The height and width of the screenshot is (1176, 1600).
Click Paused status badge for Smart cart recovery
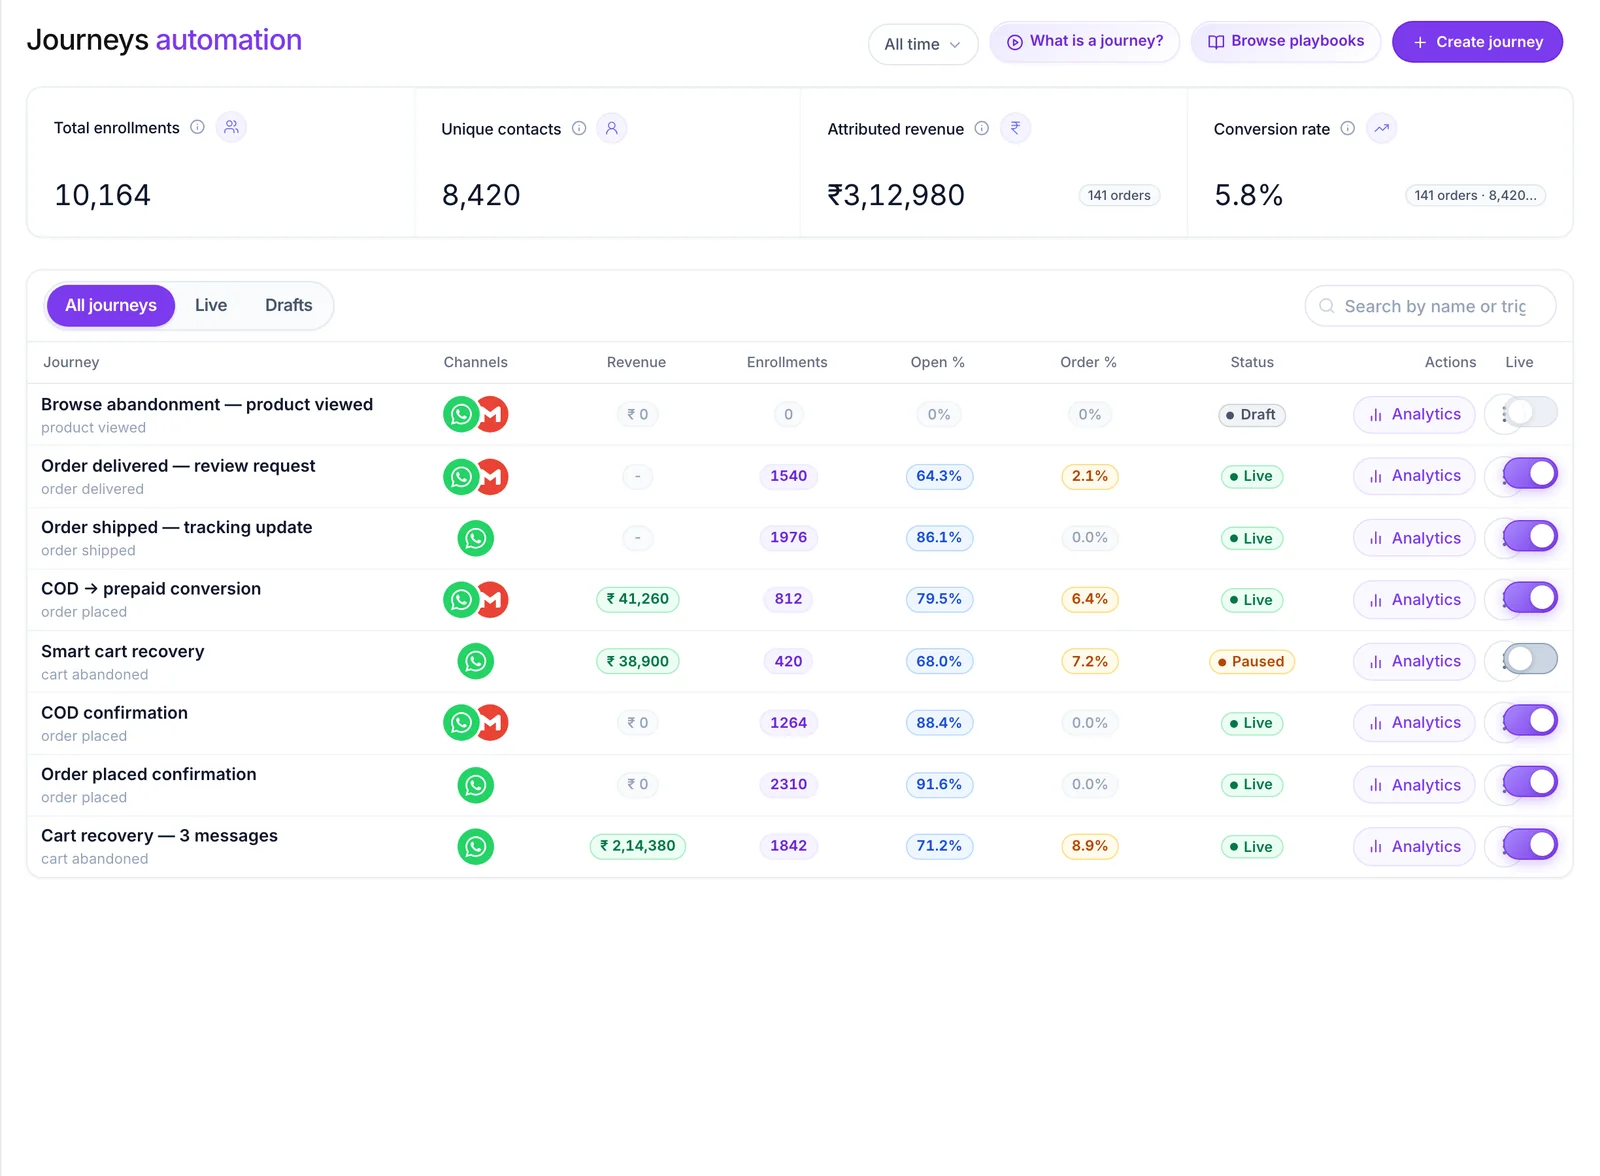(x=1252, y=661)
